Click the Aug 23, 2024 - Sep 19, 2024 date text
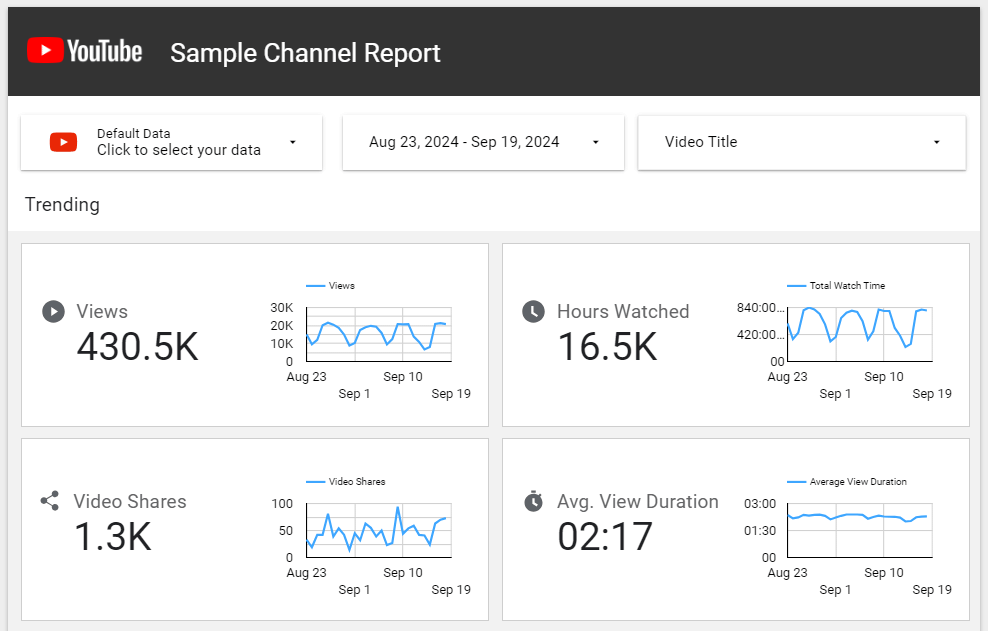 464,142
